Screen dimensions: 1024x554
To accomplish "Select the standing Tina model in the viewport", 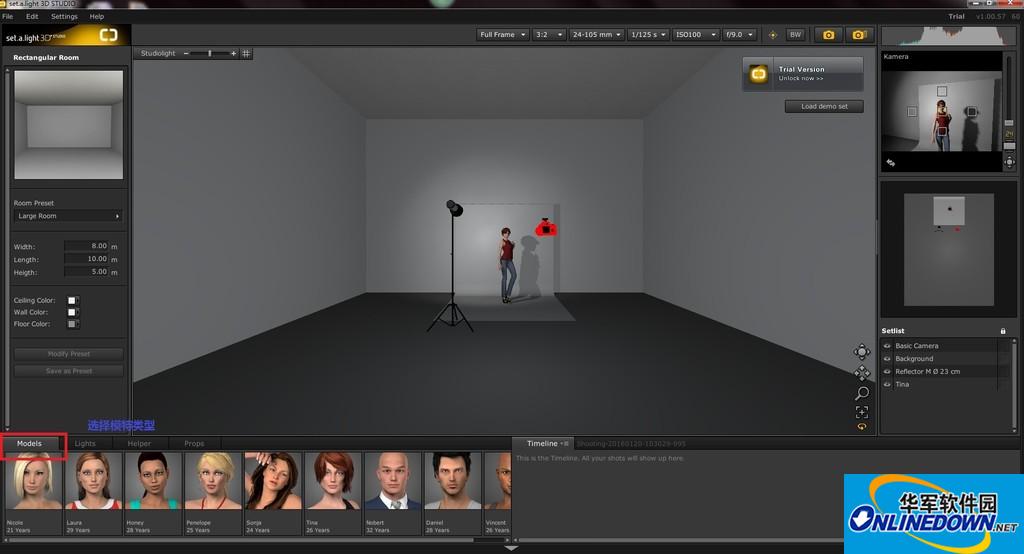I will click(507, 265).
